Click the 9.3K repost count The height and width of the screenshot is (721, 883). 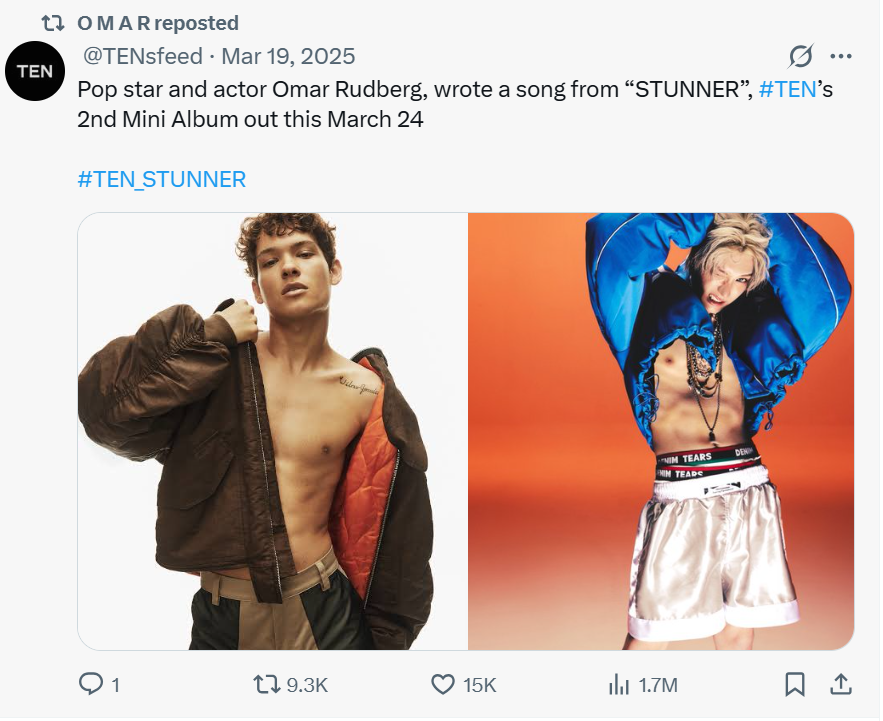[x=307, y=685]
